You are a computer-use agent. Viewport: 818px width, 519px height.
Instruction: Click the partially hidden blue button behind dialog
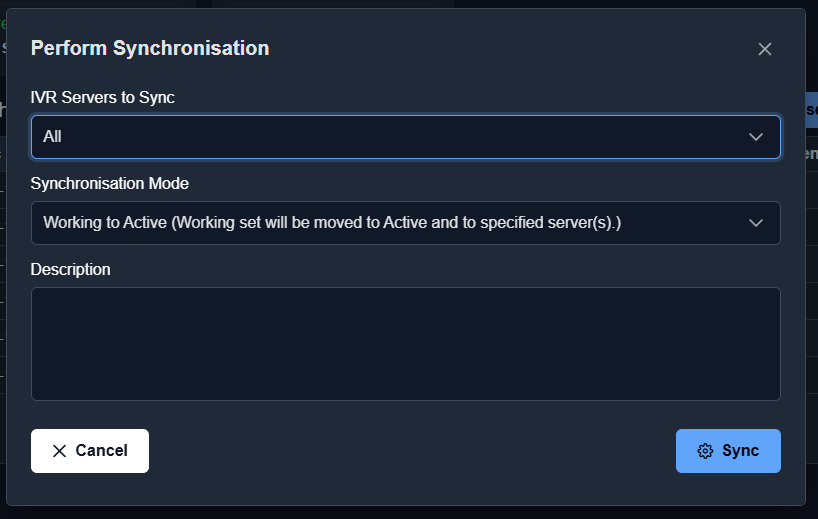(811, 108)
